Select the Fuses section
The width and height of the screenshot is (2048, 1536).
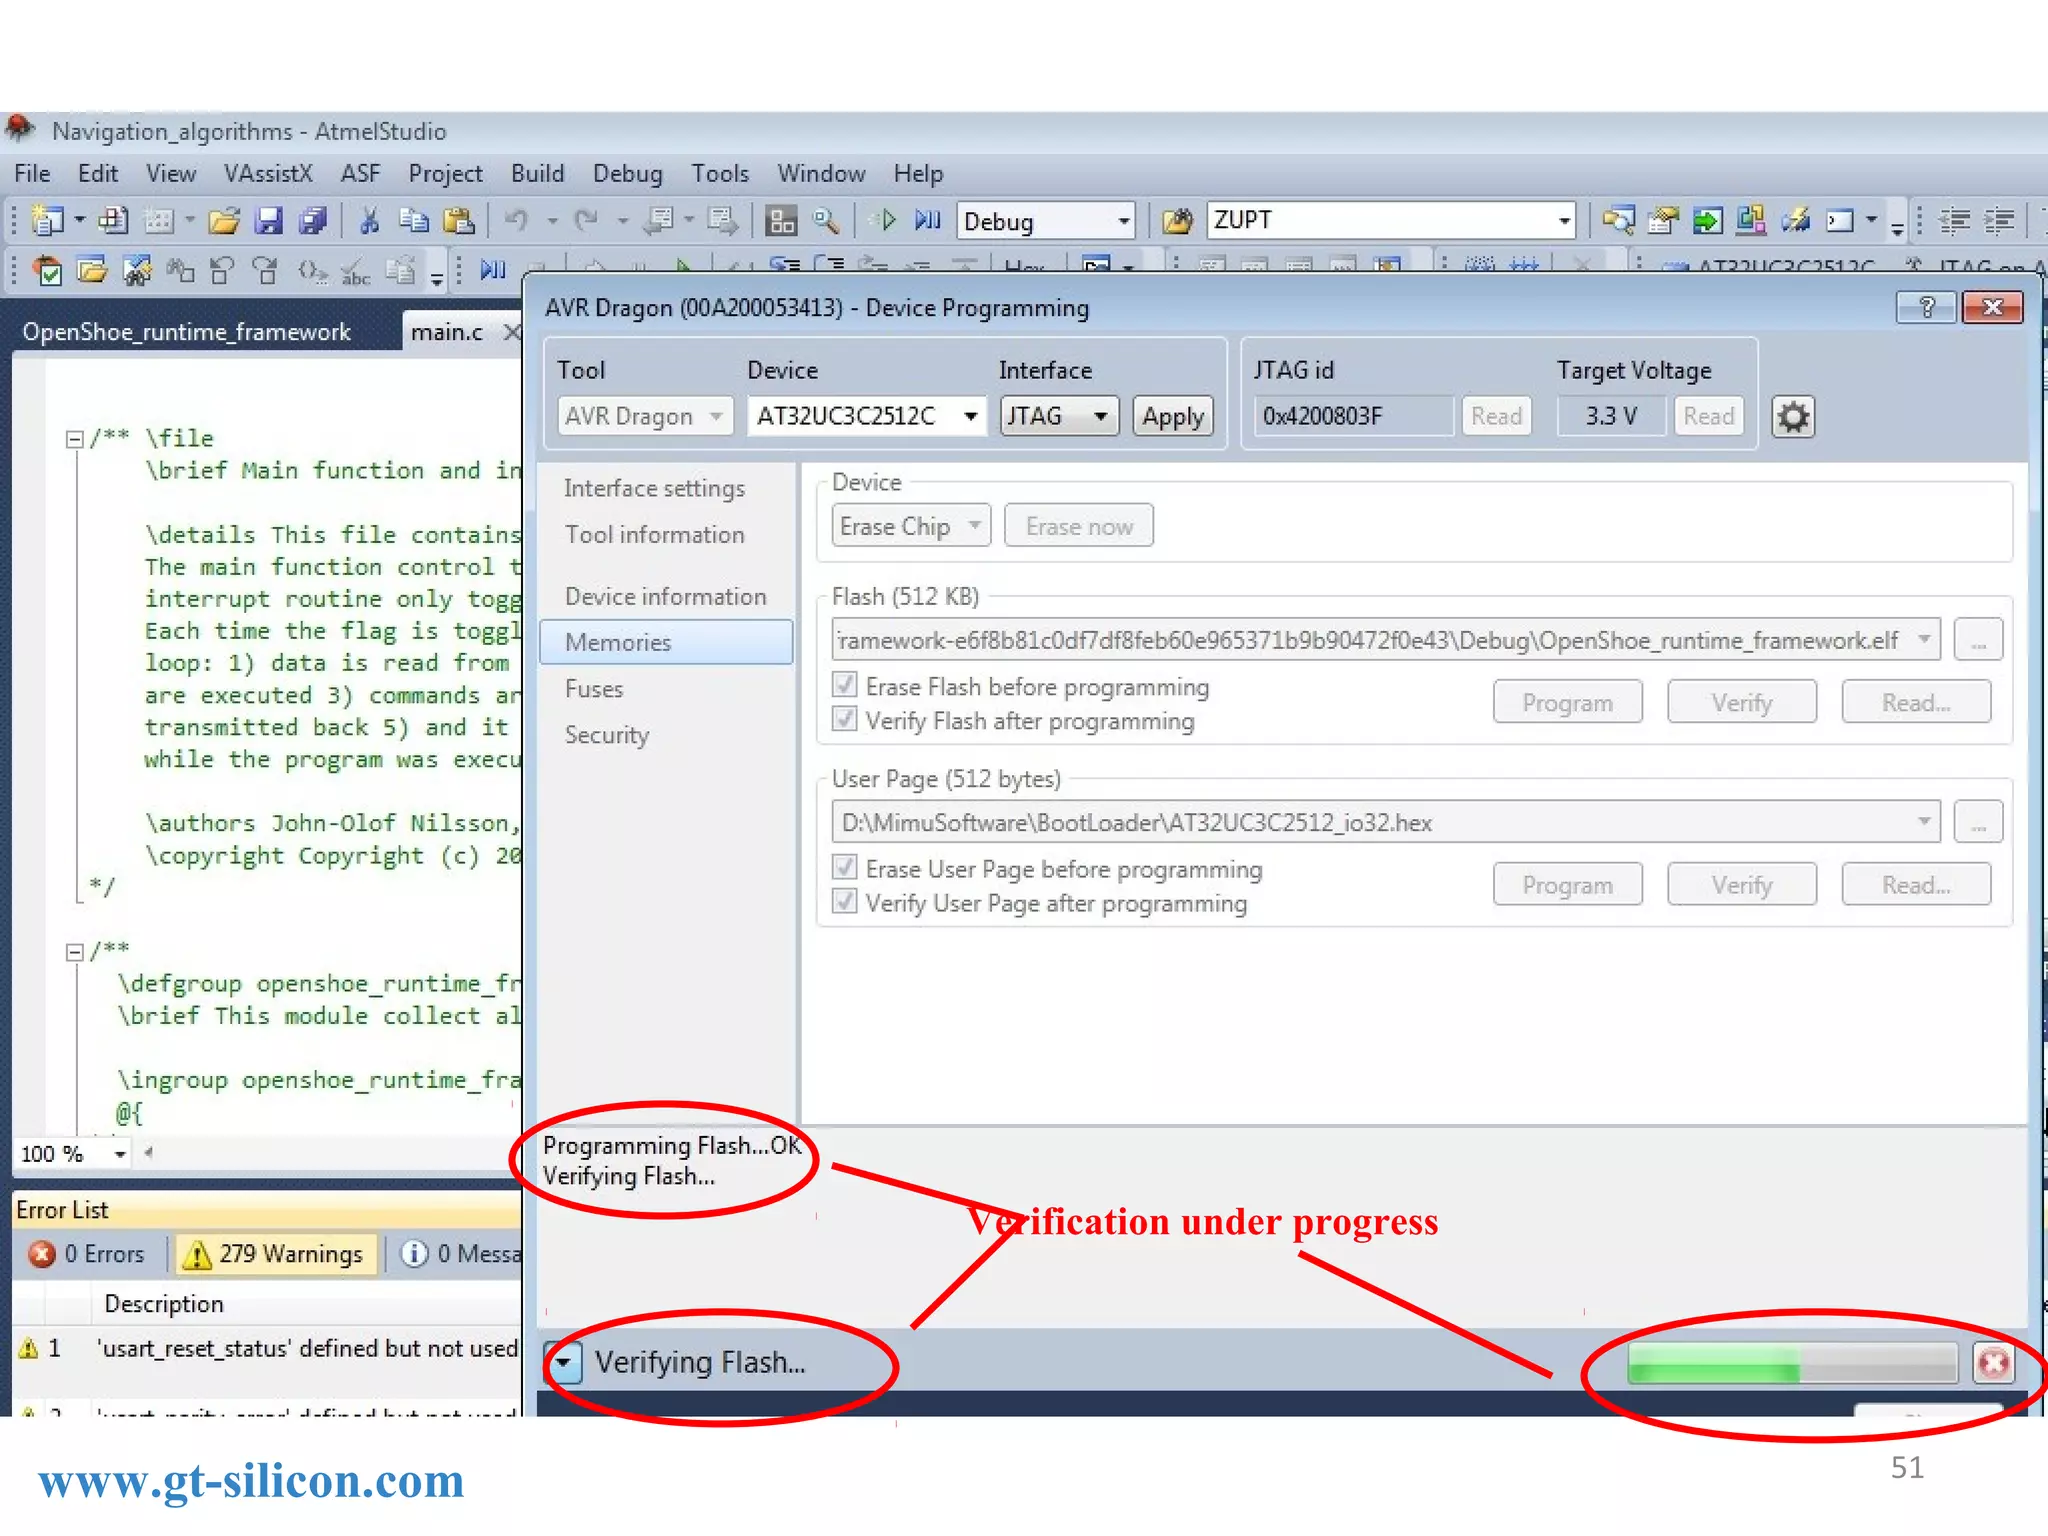(x=594, y=689)
